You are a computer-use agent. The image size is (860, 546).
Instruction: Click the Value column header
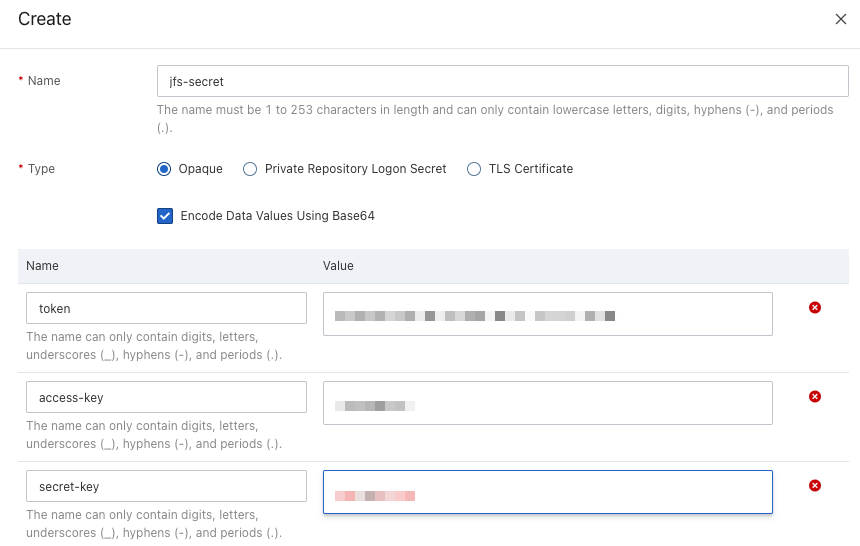pos(338,266)
